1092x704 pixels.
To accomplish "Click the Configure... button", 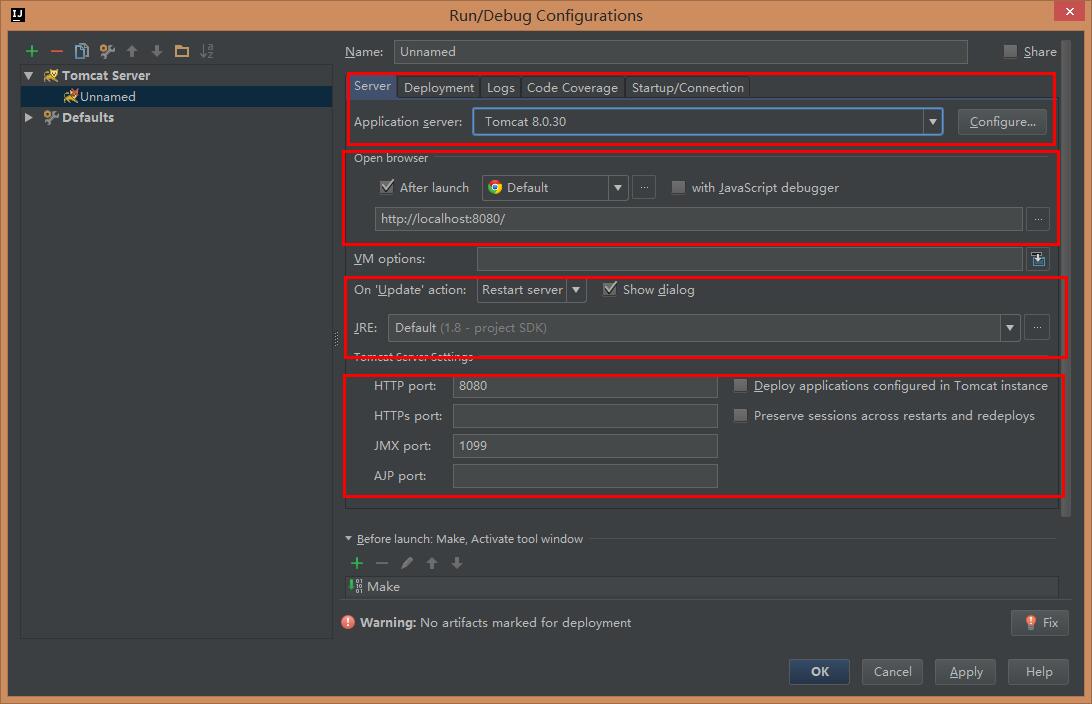I will pos(1002,122).
